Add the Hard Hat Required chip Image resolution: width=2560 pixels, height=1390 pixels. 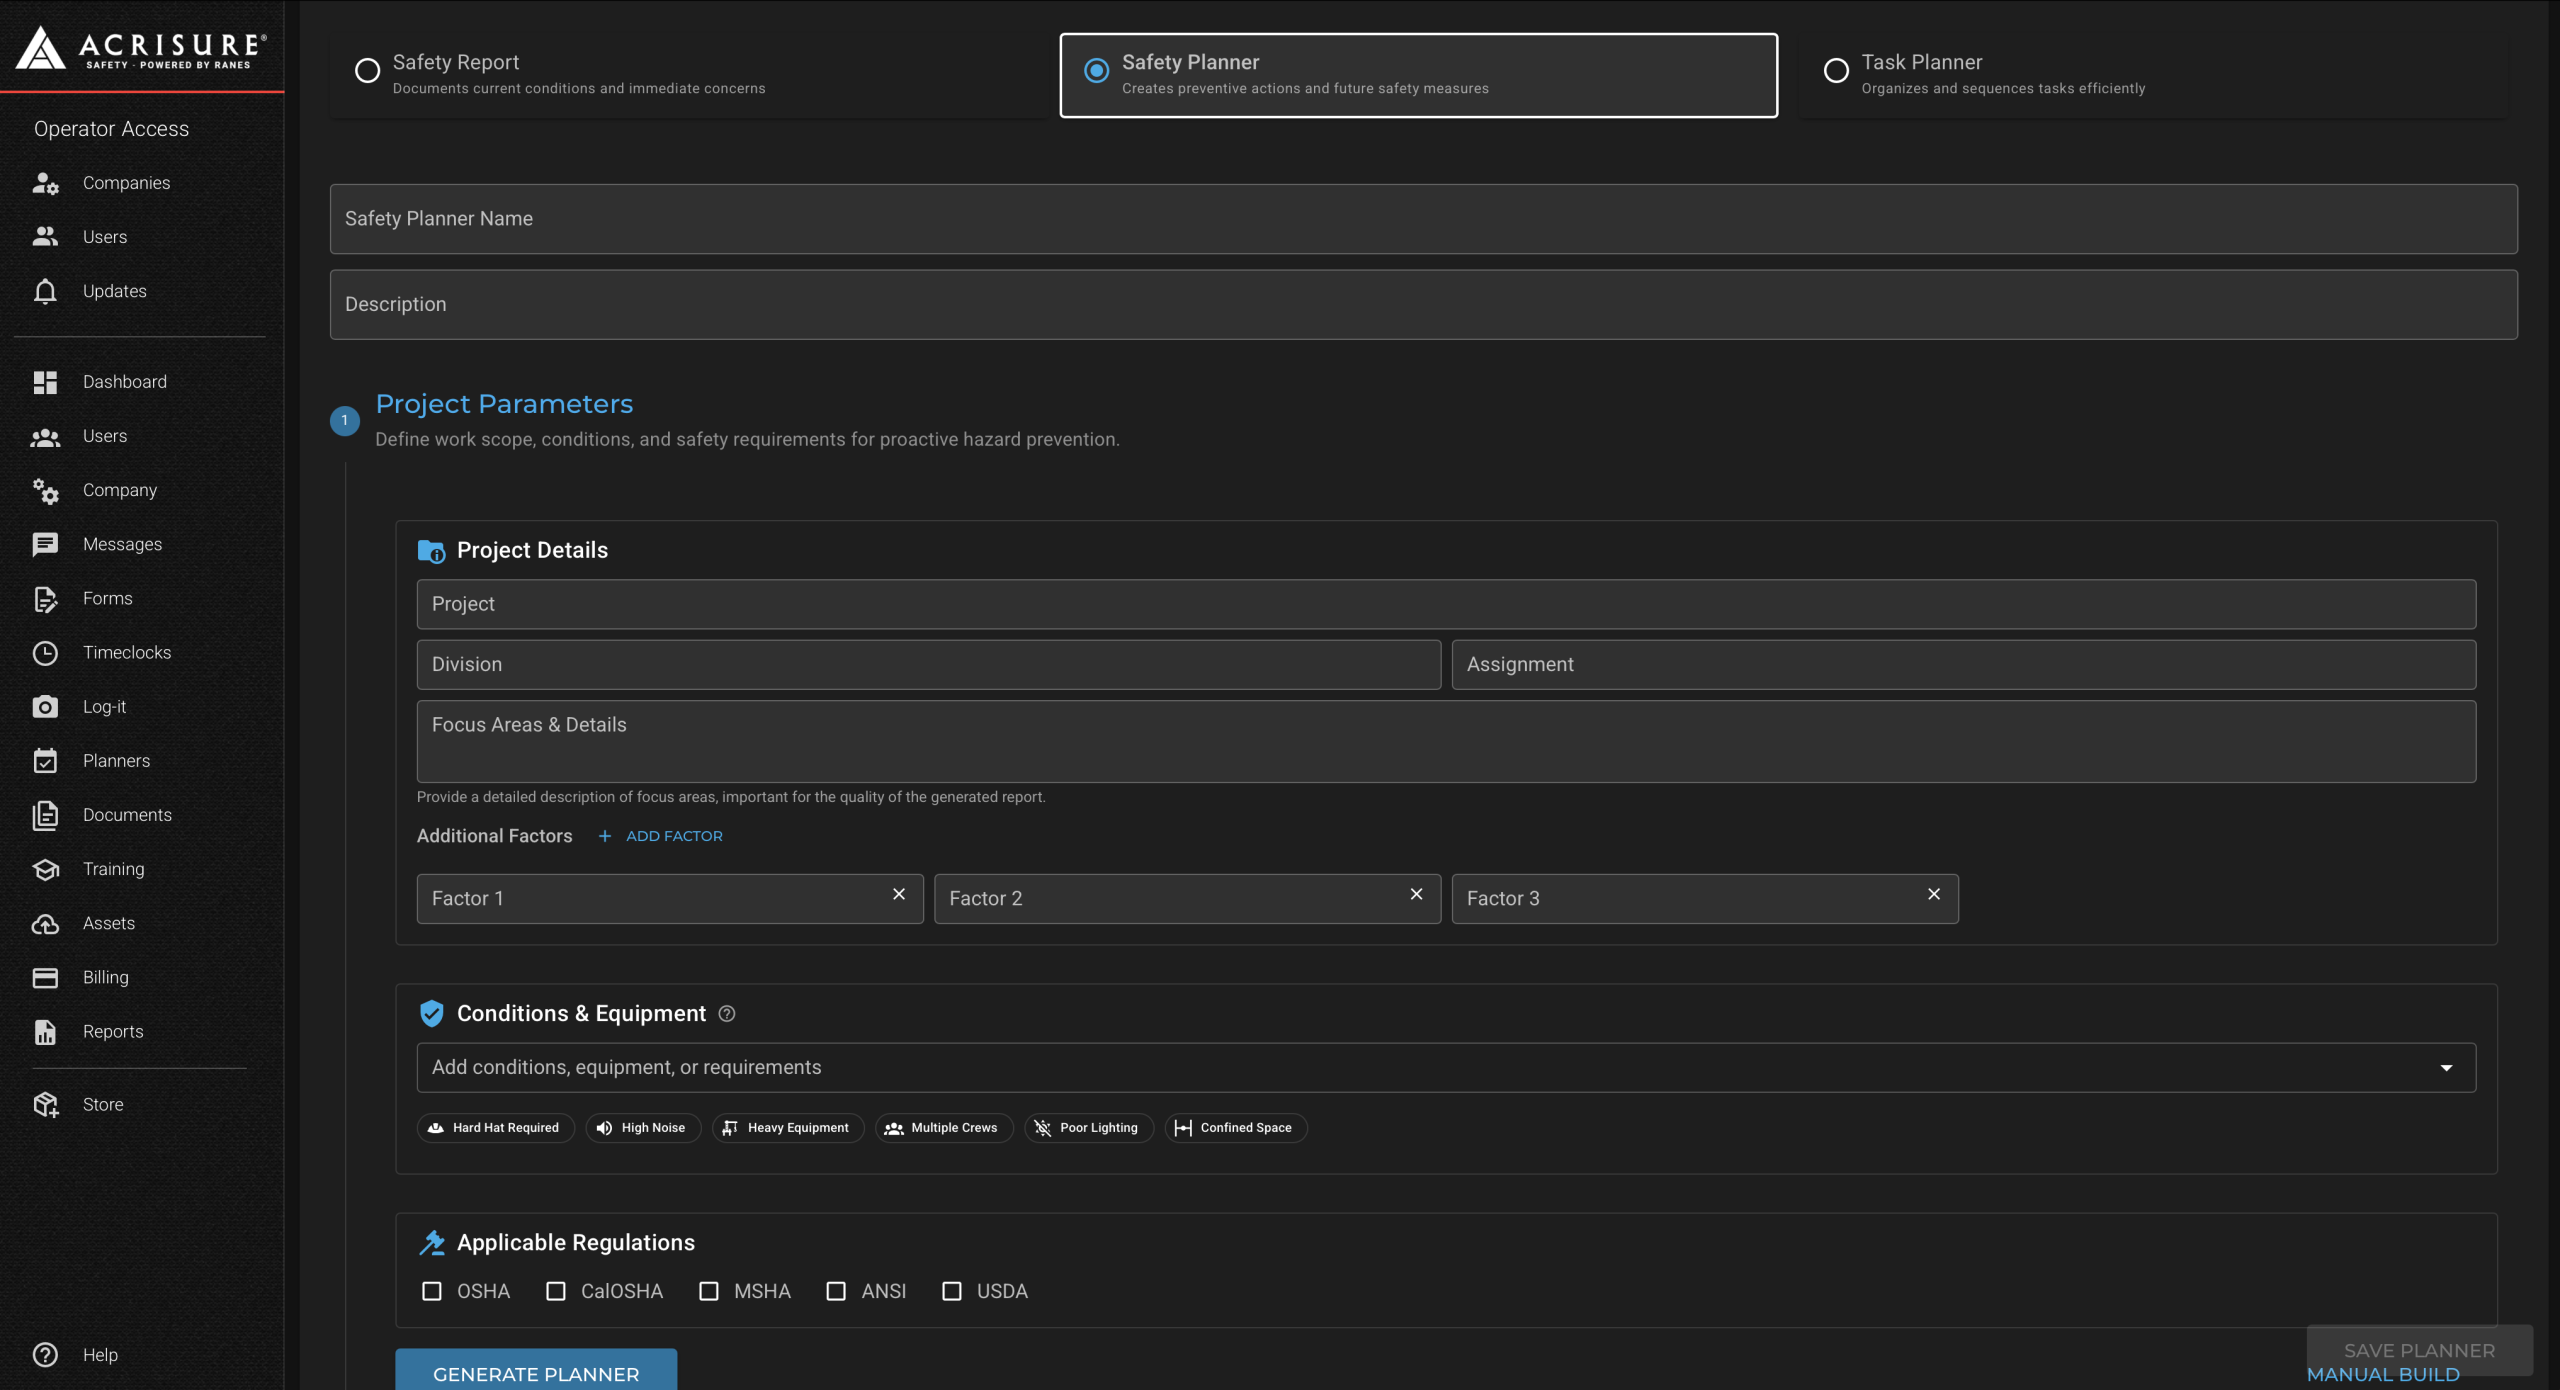pos(495,1128)
